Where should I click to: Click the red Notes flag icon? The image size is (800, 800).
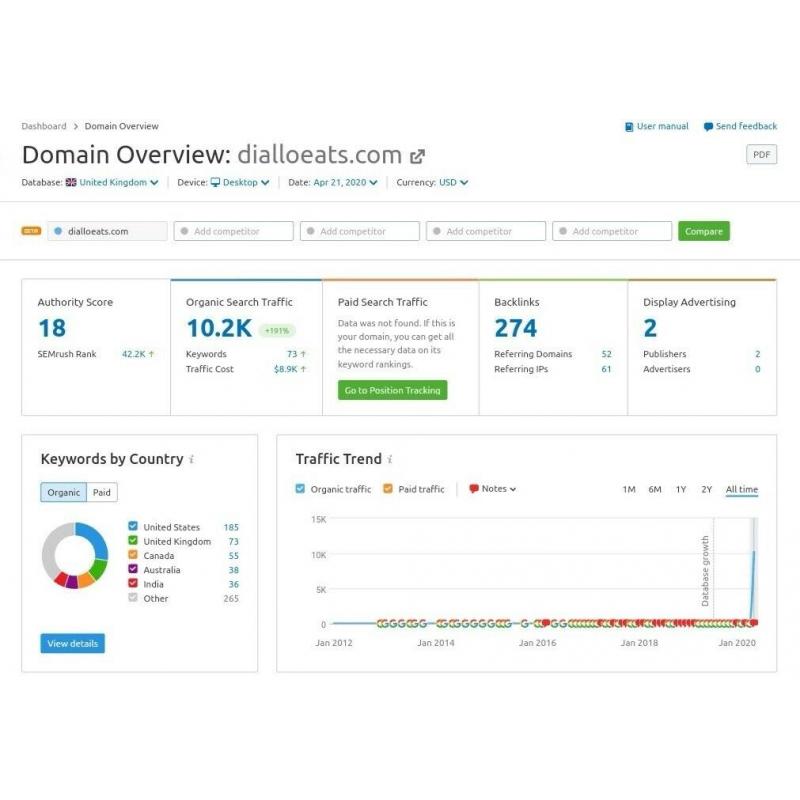pos(473,489)
